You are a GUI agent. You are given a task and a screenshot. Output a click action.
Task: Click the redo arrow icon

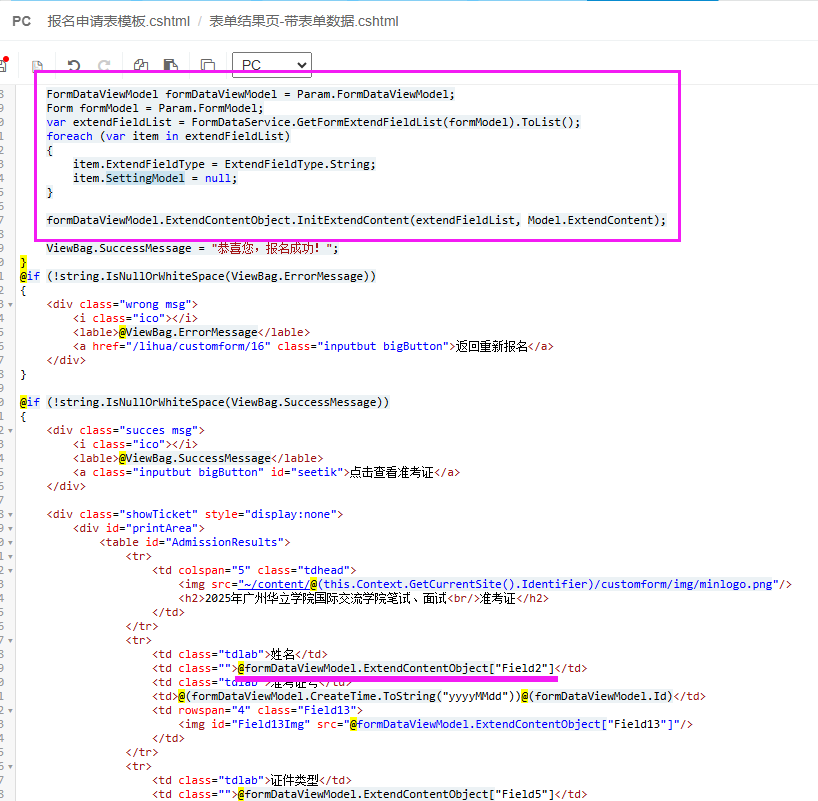coord(104,66)
